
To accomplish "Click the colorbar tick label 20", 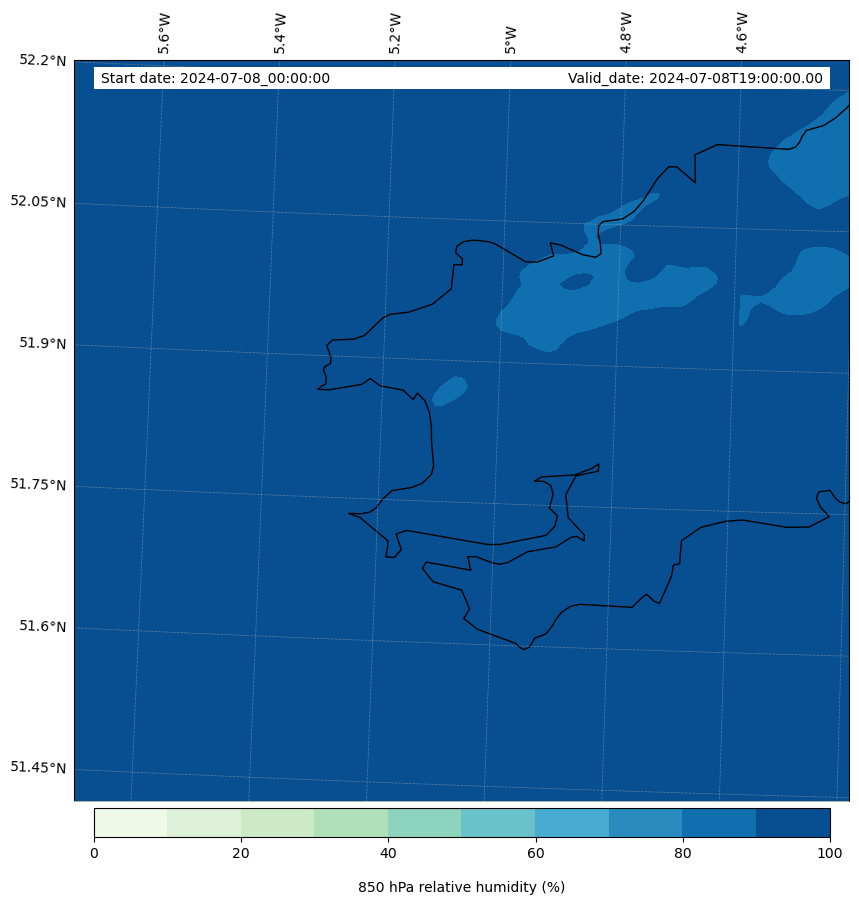I will pos(241,853).
